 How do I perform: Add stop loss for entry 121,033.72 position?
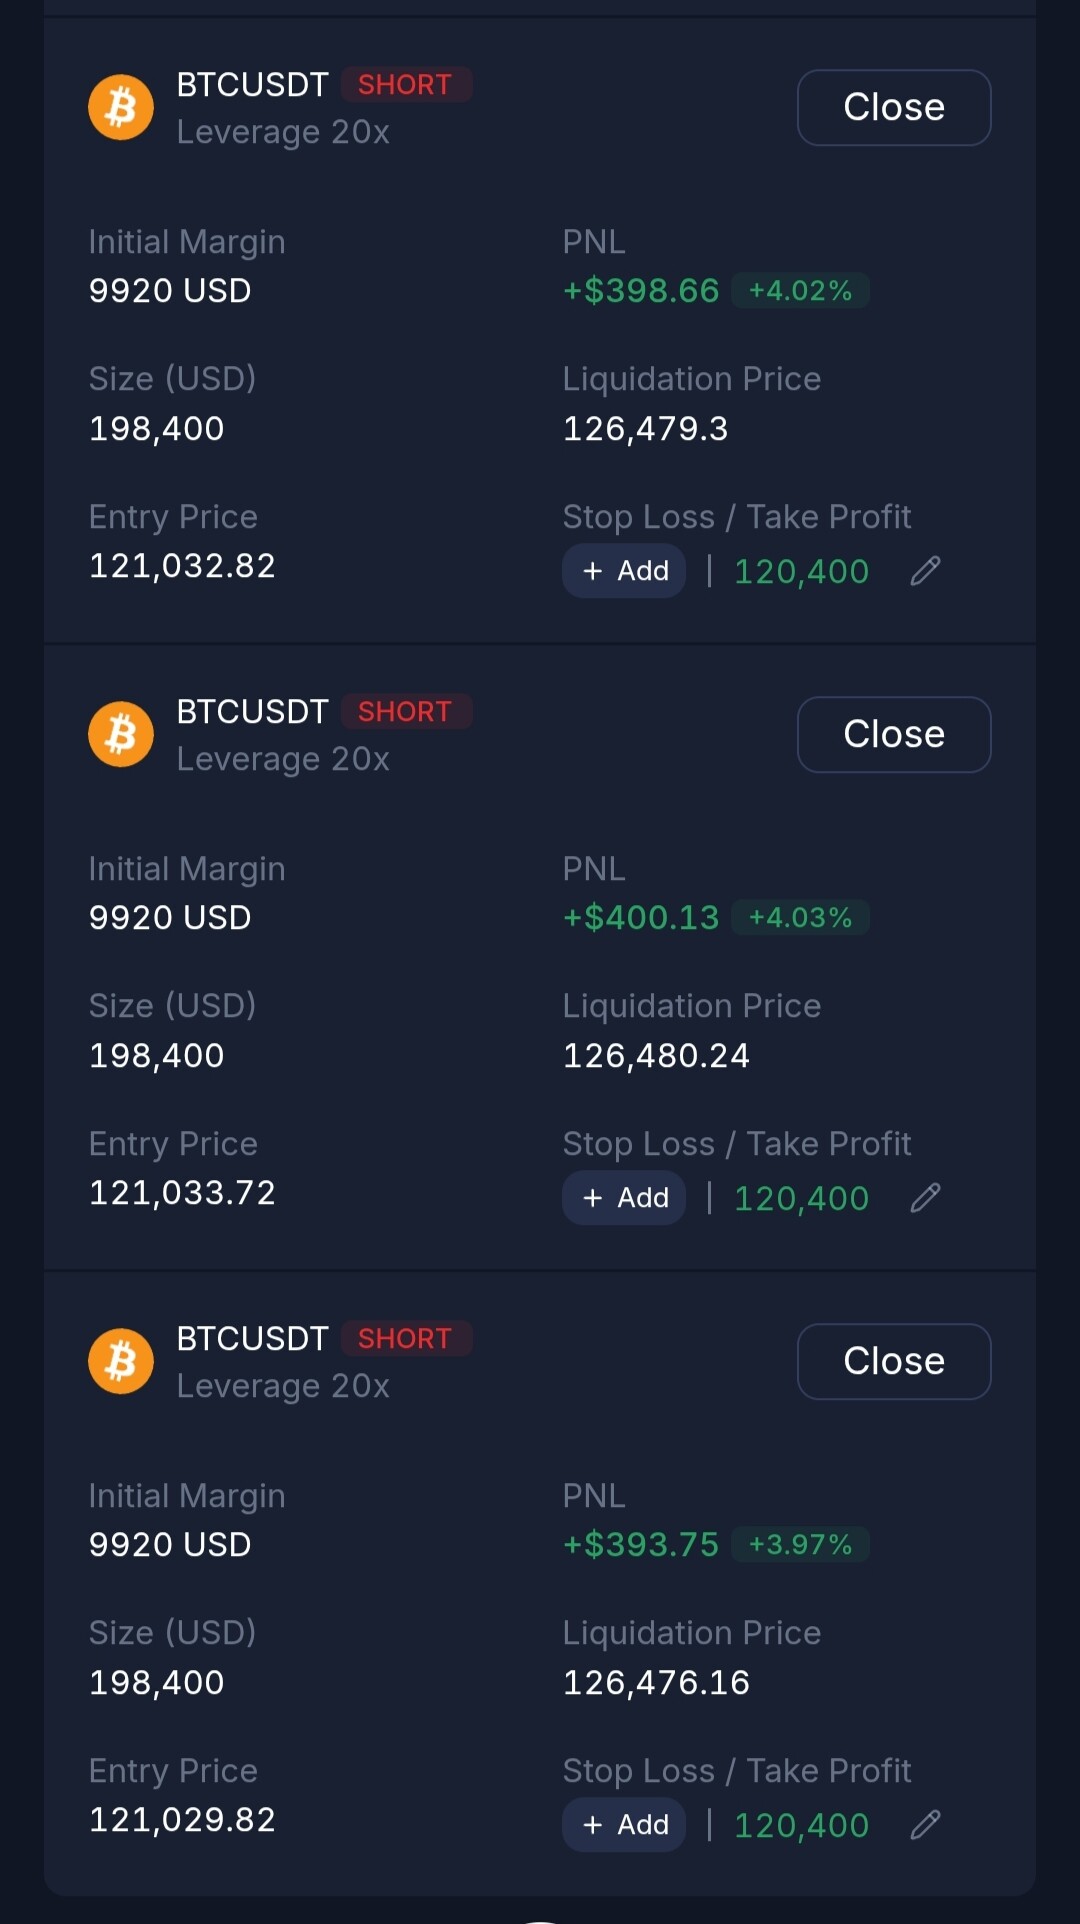624,1198
